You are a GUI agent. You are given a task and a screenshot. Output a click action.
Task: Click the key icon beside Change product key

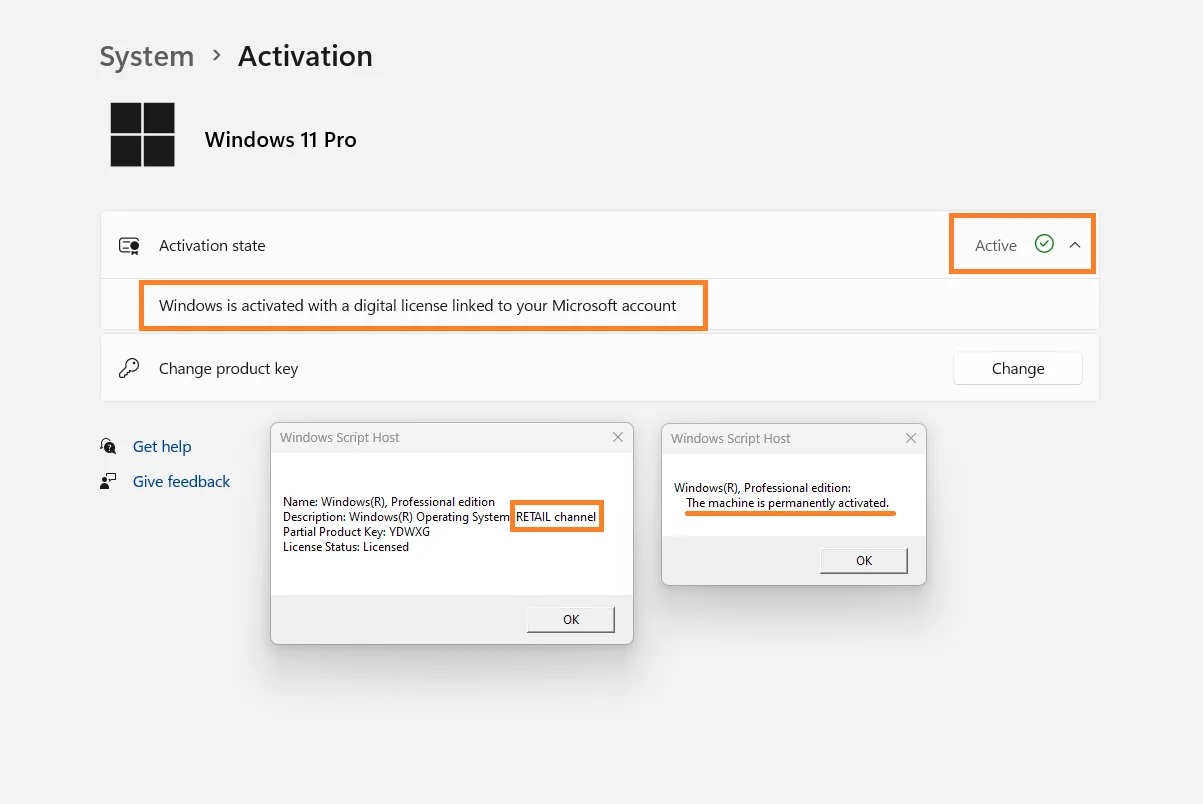coord(129,369)
